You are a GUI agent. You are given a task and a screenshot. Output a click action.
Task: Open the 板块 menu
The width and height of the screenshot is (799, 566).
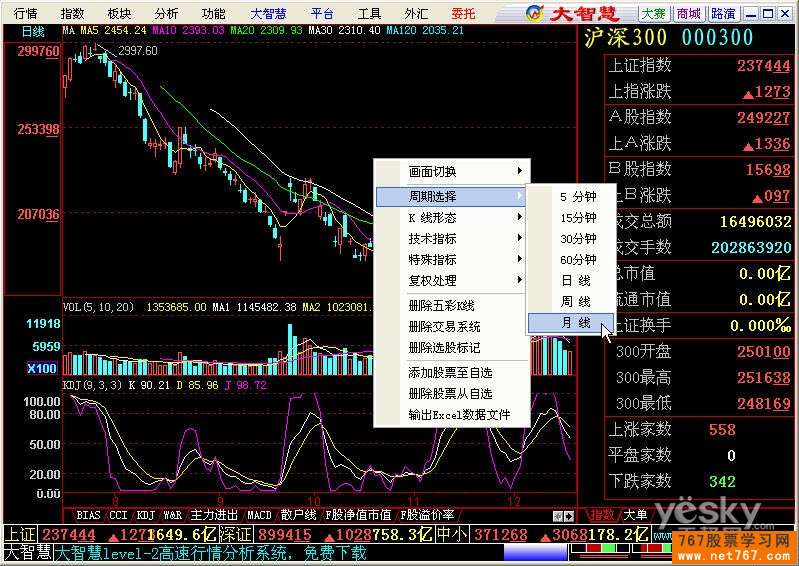pos(119,14)
